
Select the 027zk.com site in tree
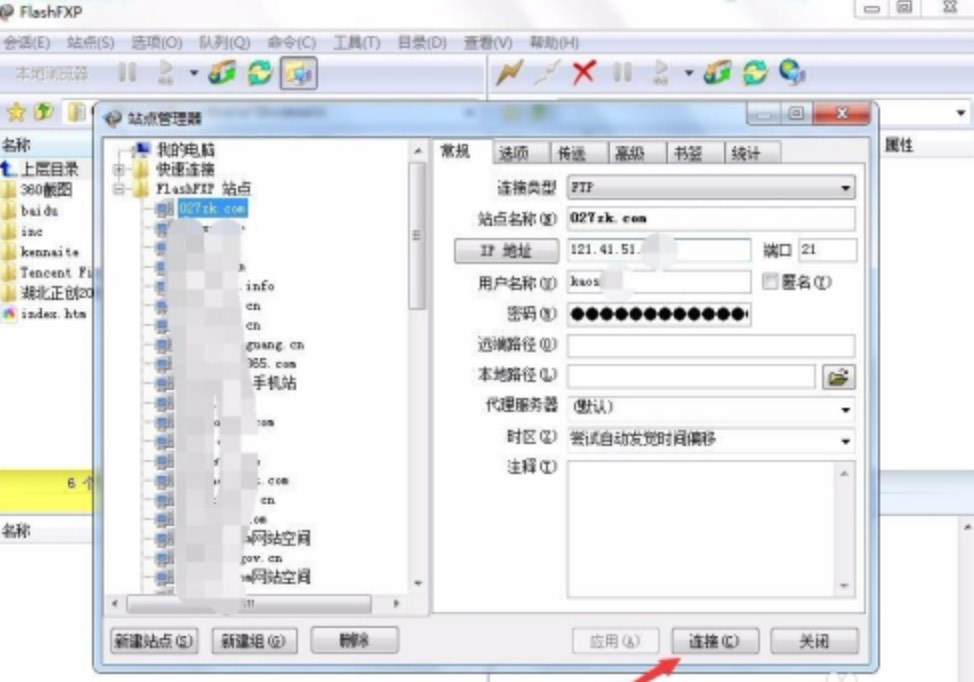pos(212,208)
